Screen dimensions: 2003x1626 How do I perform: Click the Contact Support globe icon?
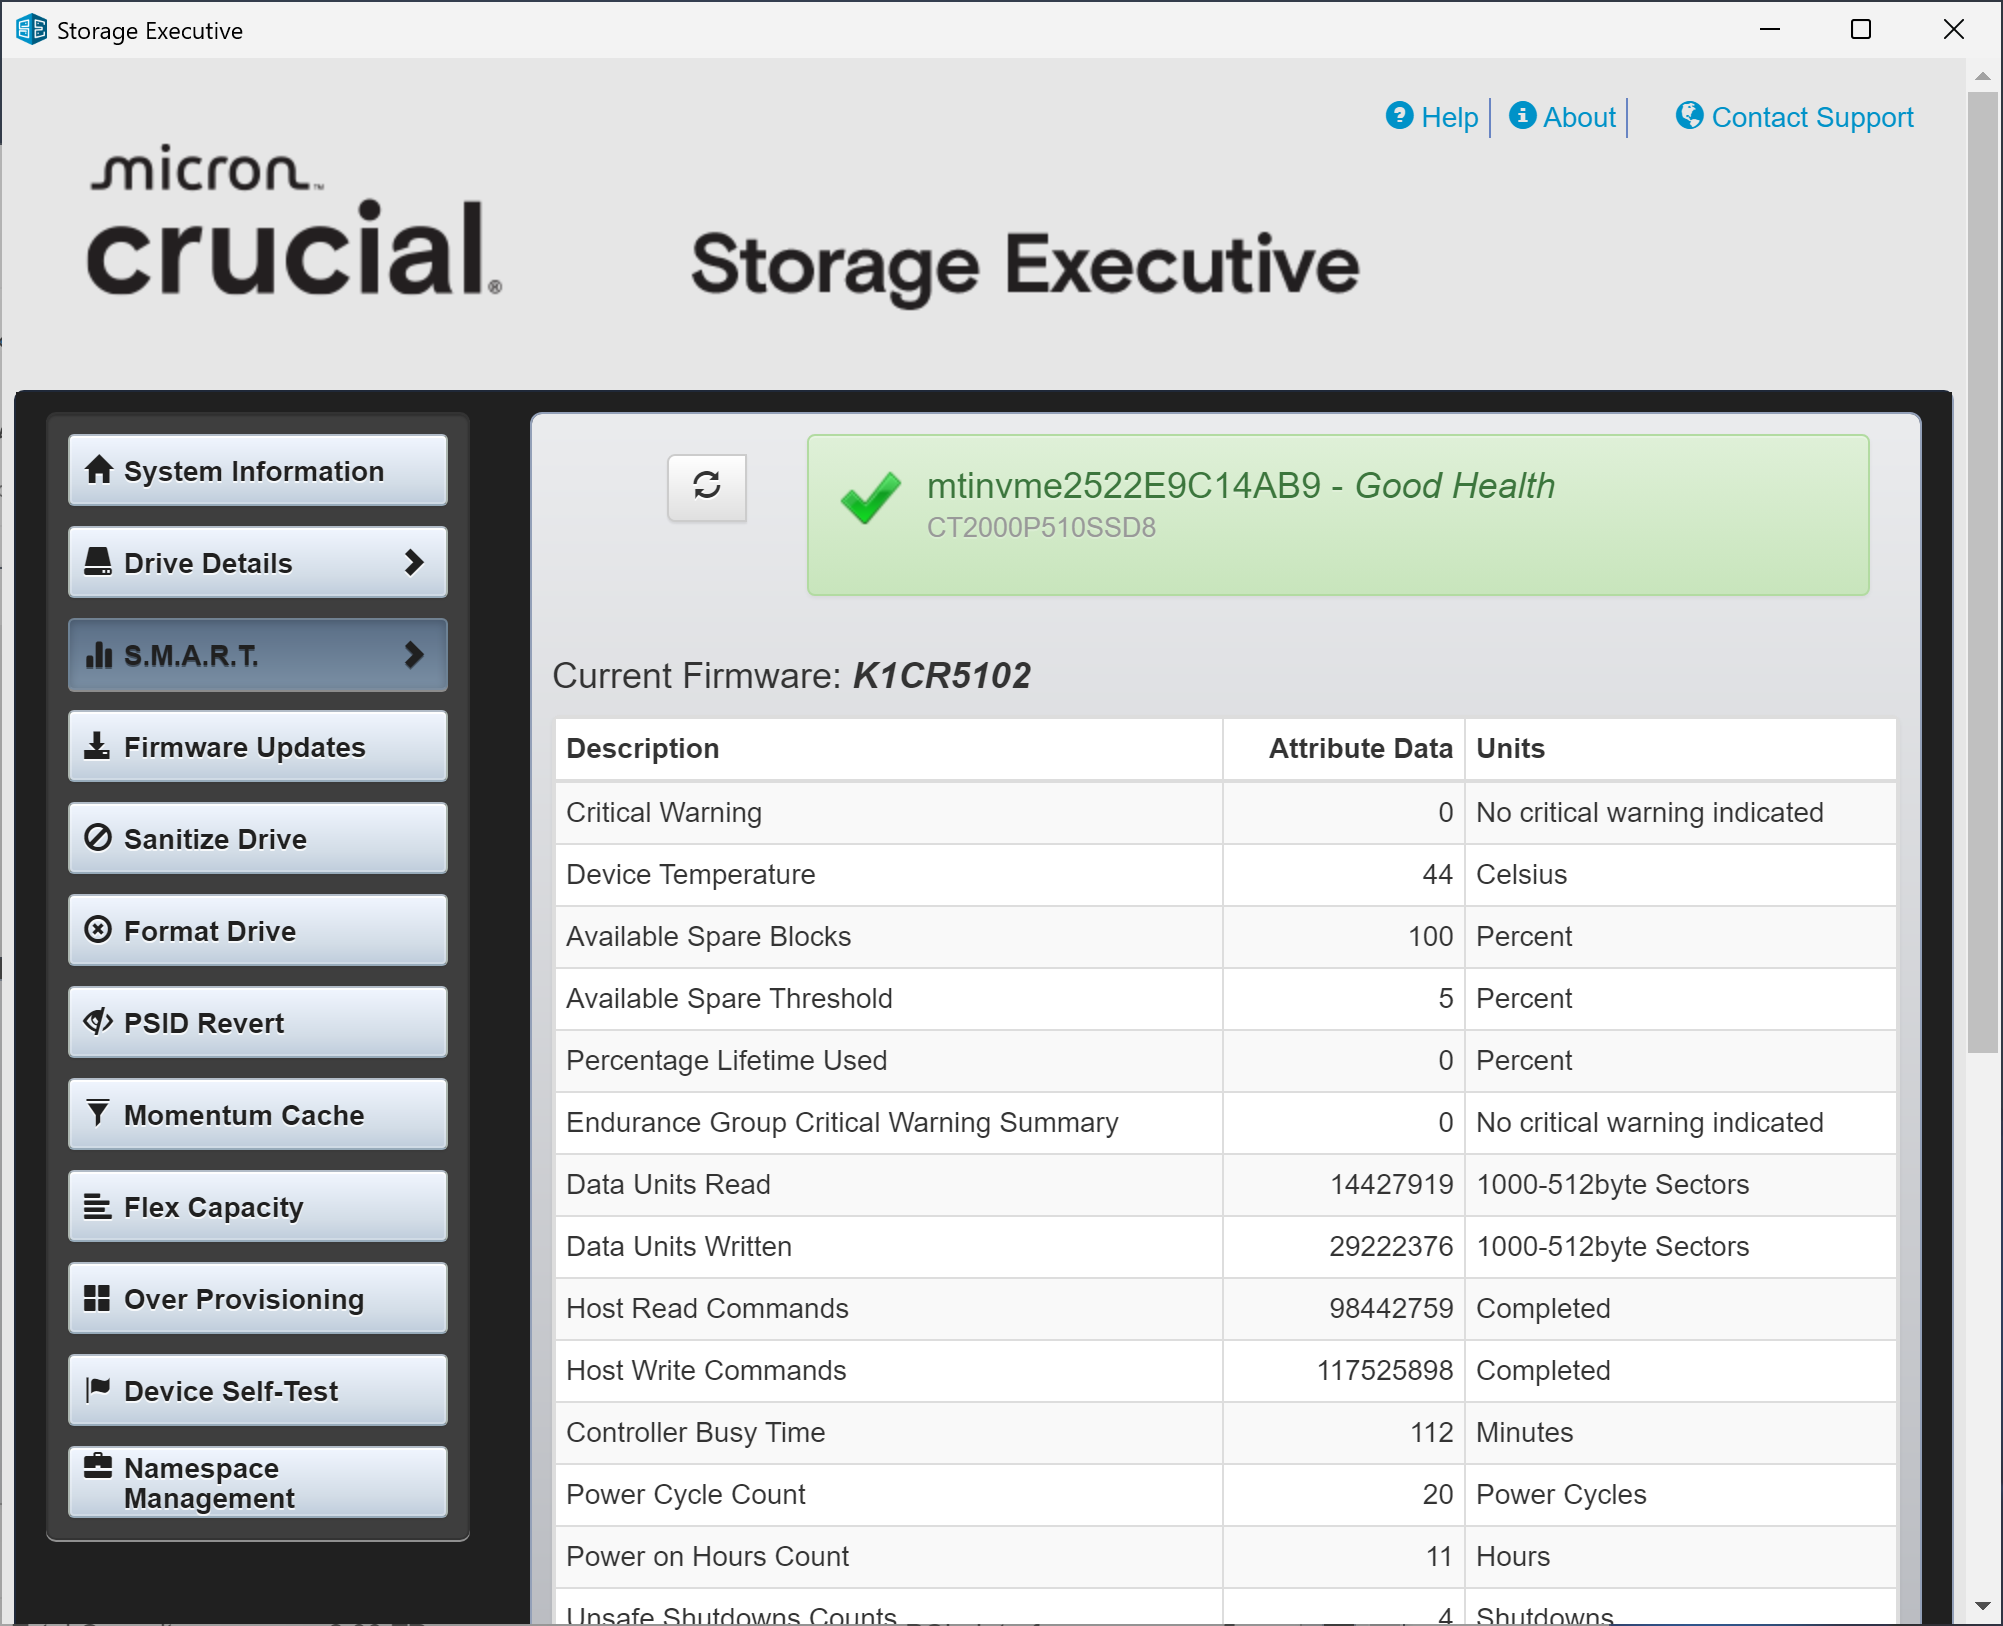pyautogui.click(x=1689, y=116)
